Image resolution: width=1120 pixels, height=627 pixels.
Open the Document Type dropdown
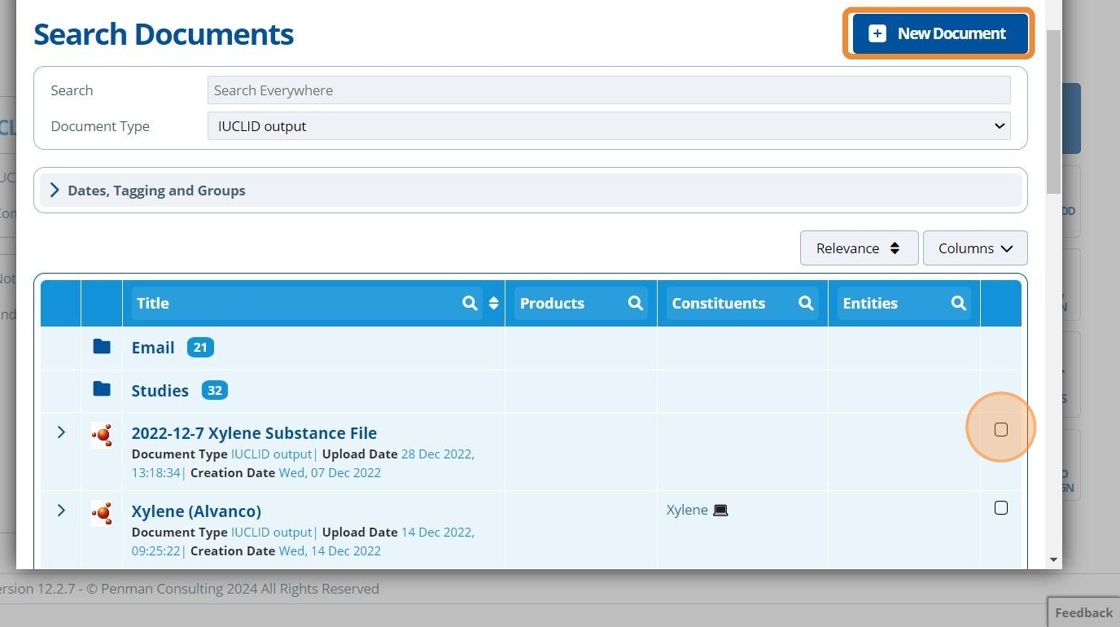coord(609,126)
